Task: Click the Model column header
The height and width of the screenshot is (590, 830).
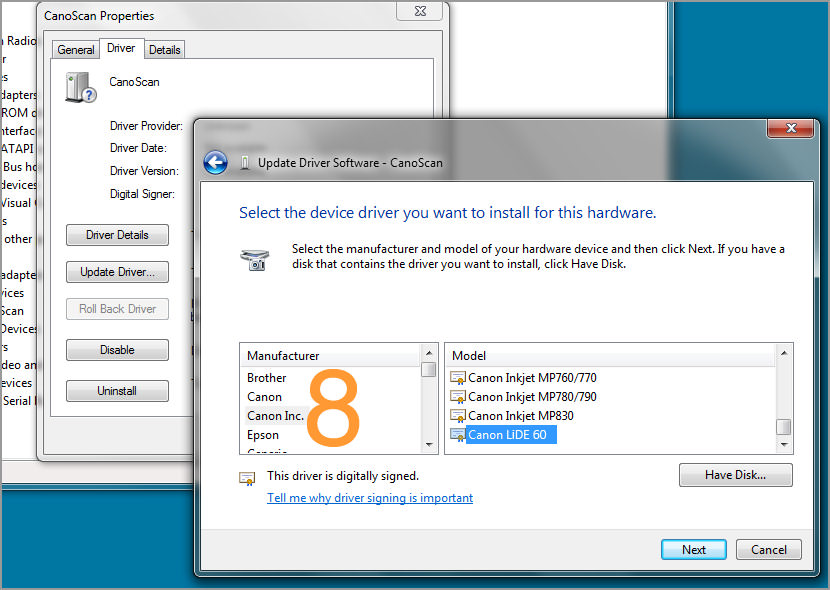Action: click(611, 356)
